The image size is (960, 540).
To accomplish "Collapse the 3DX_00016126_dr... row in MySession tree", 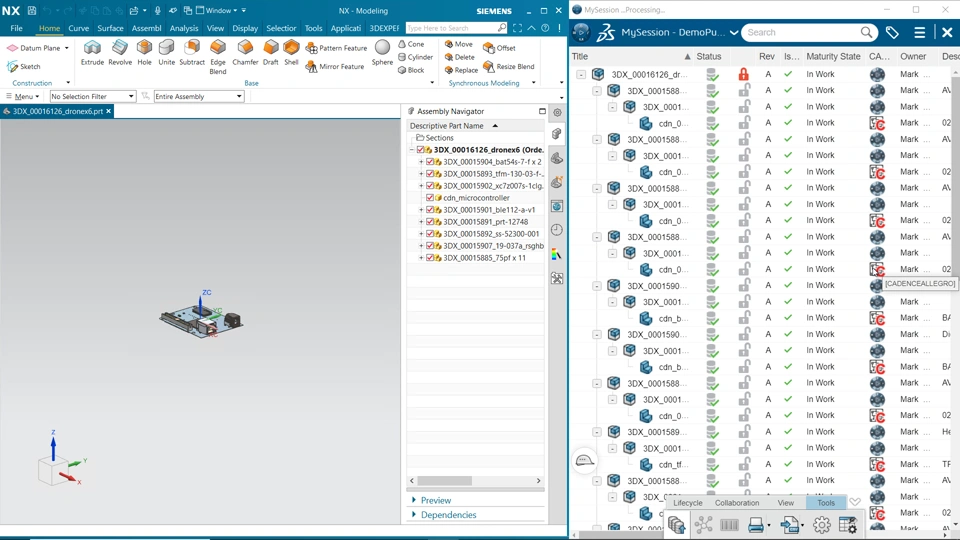I will (x=581, y=75).
